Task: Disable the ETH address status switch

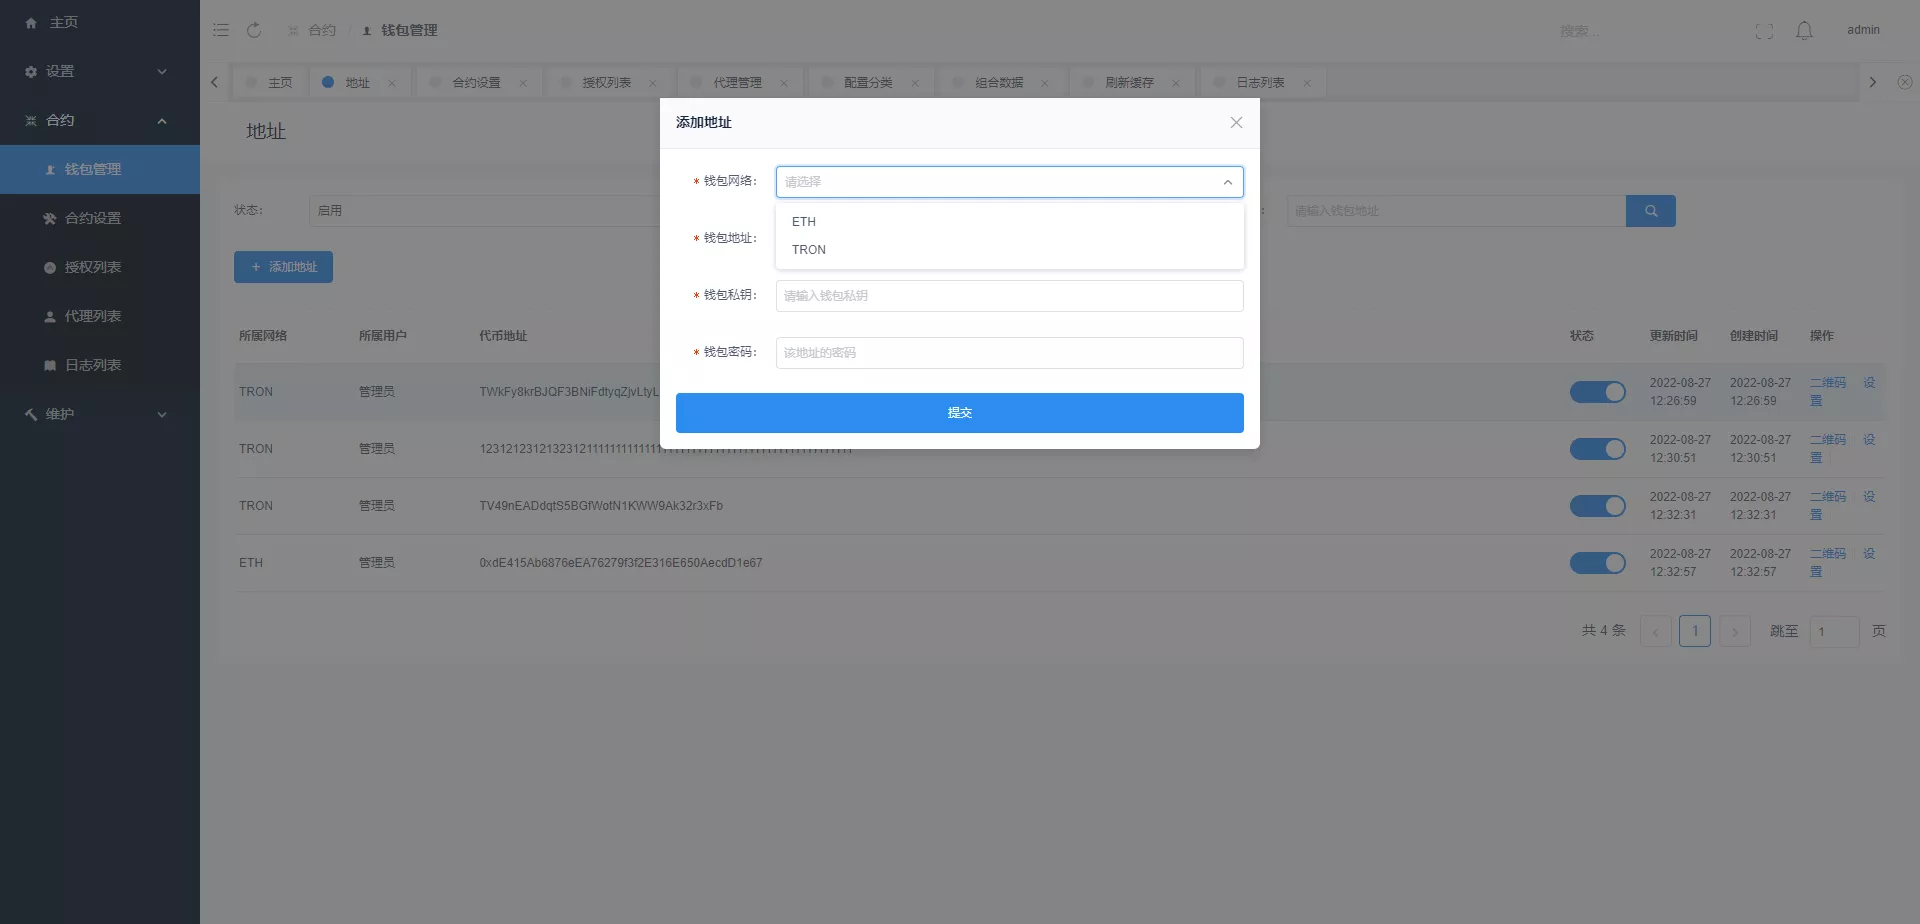Action: tap(1597, 563)
